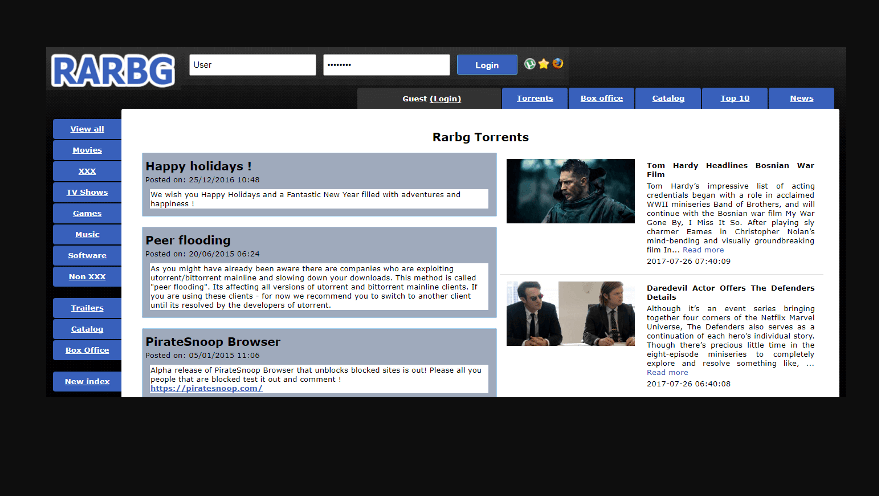Open the News tab
Viewport: 879px width, 496px height.
802,99
